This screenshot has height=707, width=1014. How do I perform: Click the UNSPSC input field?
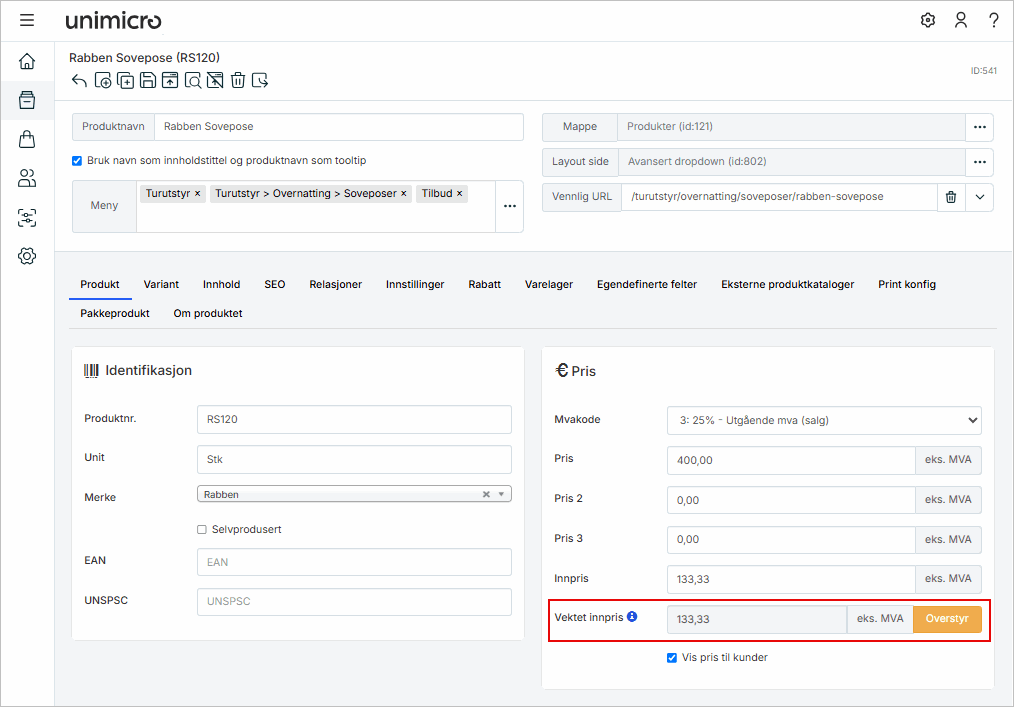coord(354,602)
